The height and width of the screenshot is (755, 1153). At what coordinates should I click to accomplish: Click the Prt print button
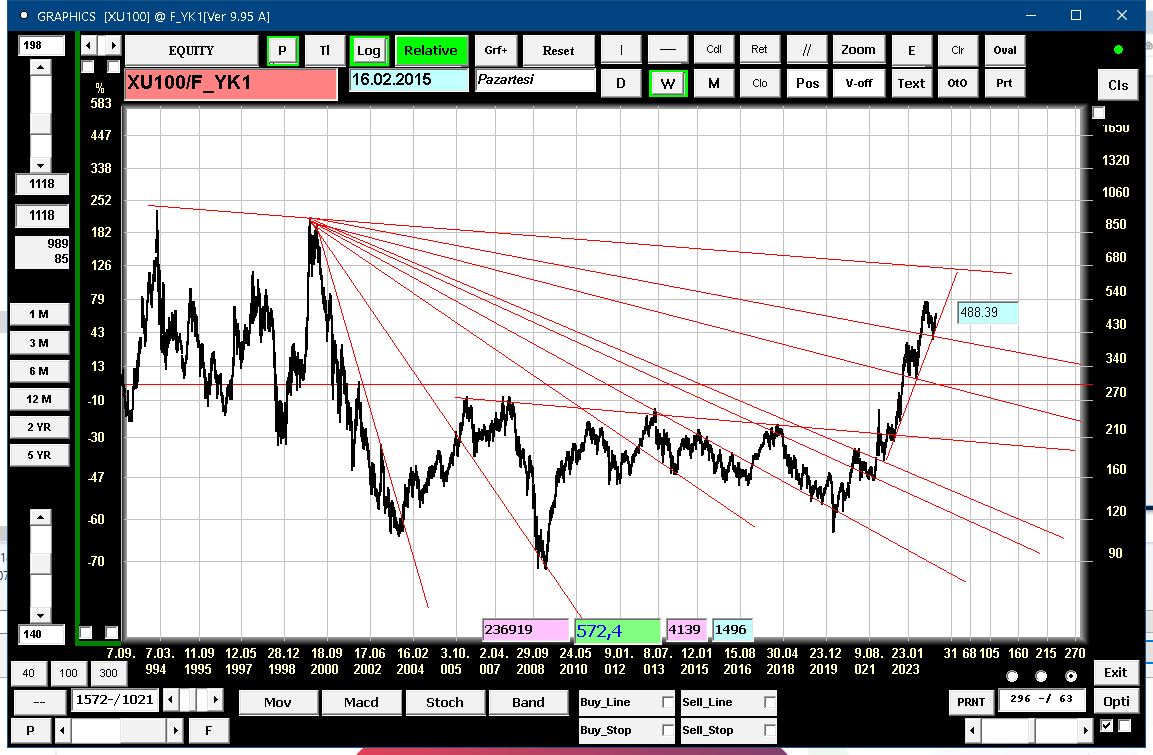[x=1004, y=83]
